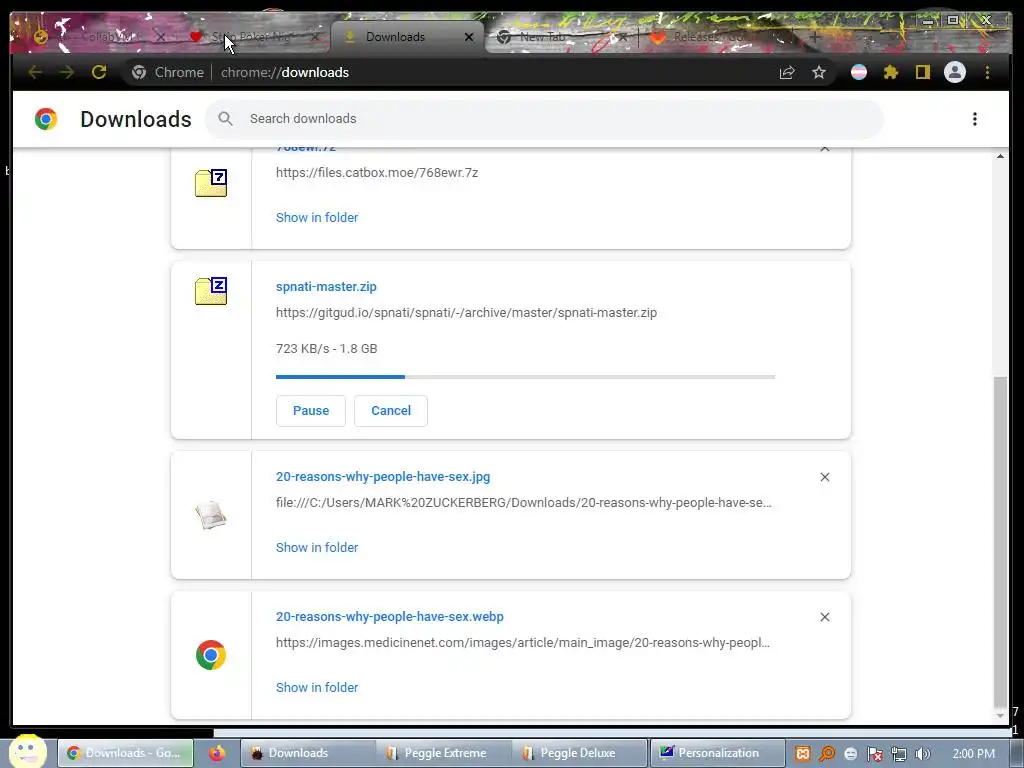Viewport: 1024px width, 768px height.
Task: Open the images.medicinenet.com source URL
Action: tap(522, 643)
